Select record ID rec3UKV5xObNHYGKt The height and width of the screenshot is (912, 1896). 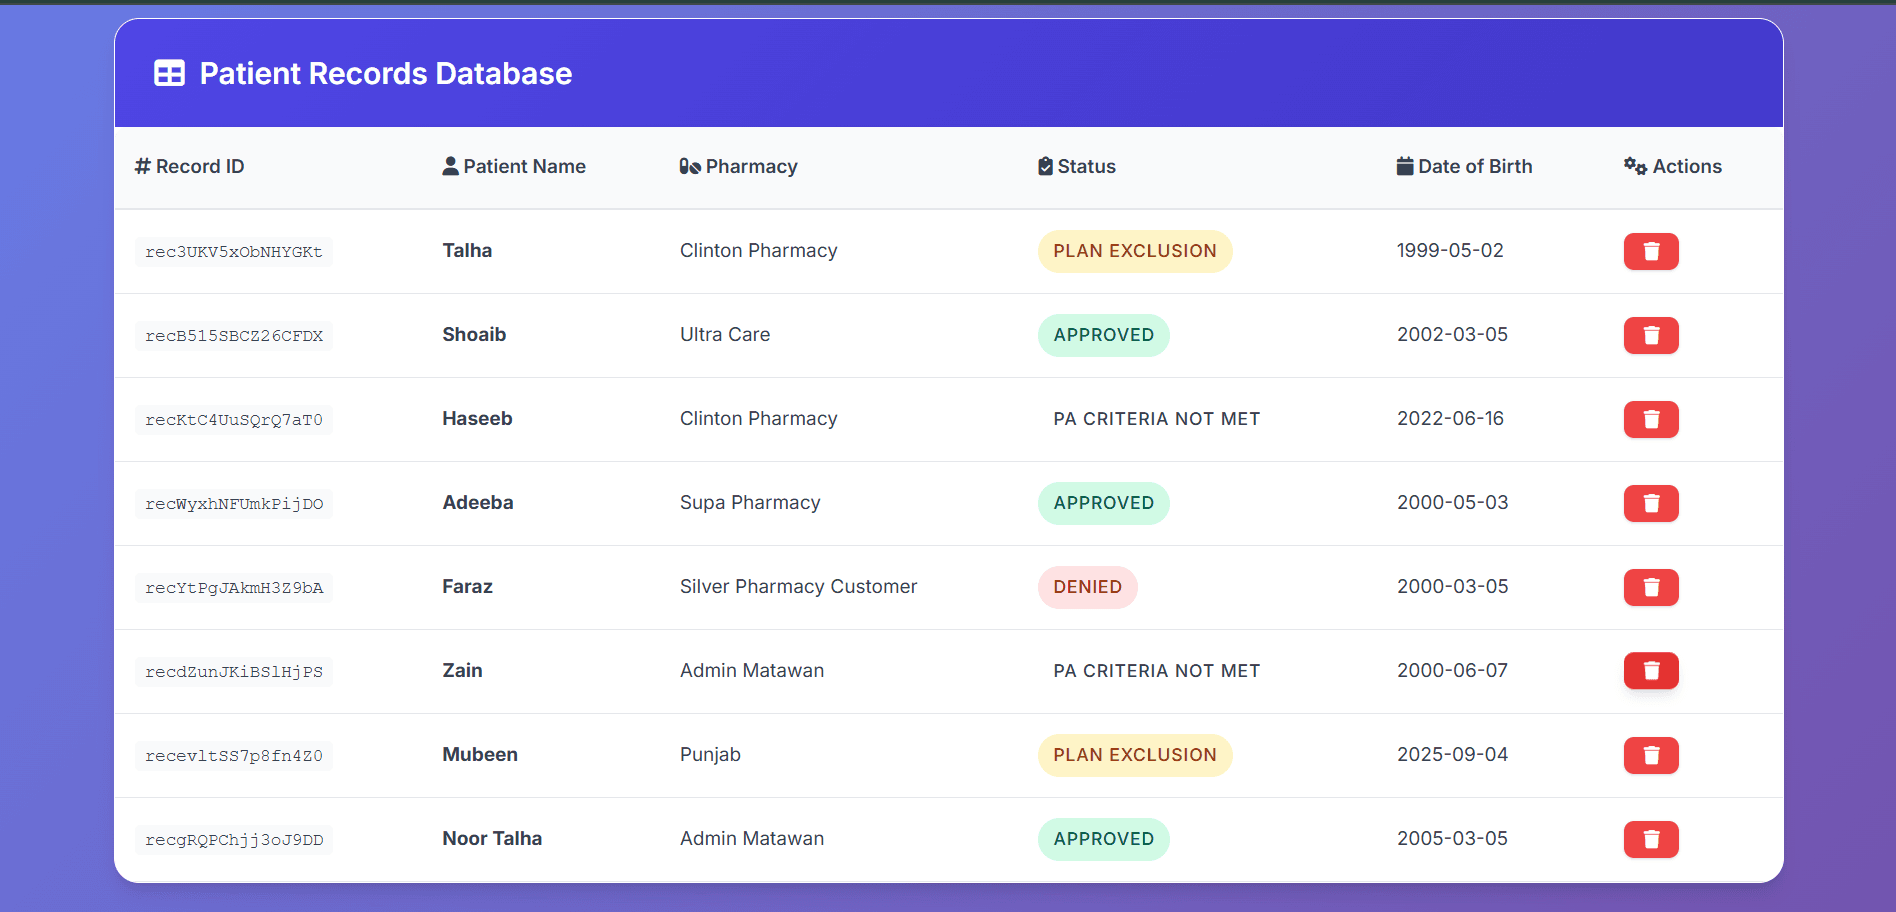pyautogui.click(x=234, y=252)
